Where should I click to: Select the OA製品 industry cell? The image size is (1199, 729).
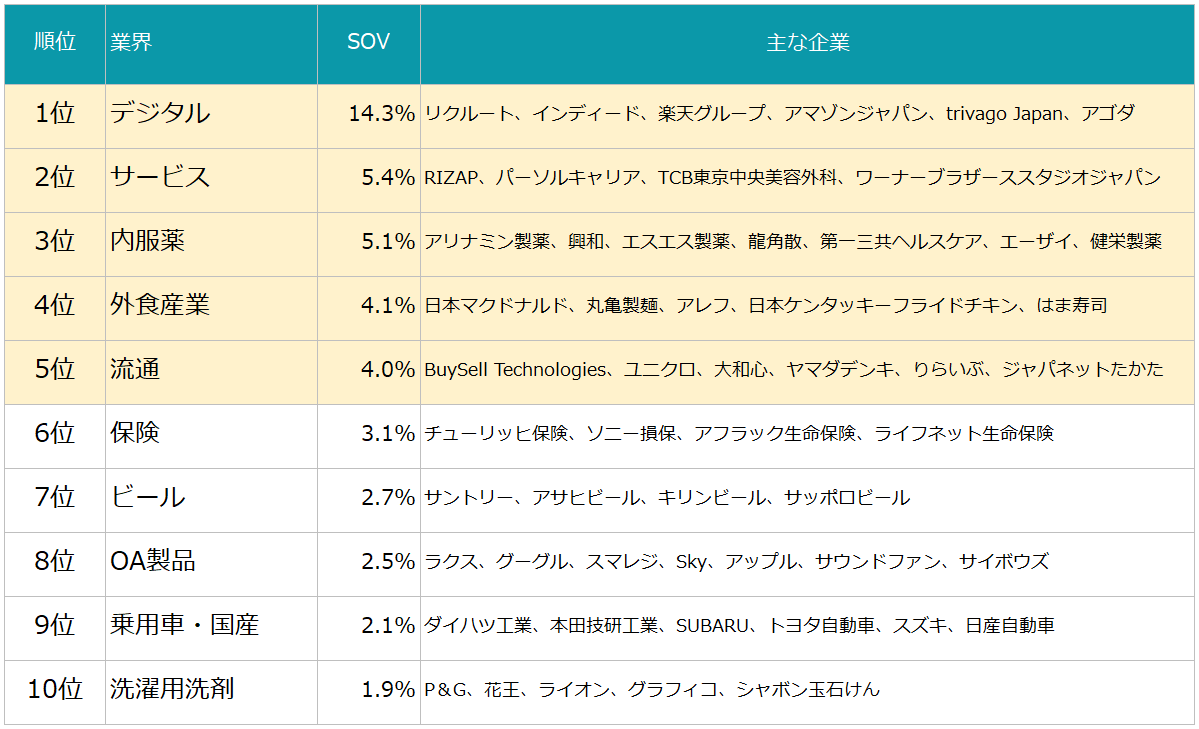211,565
